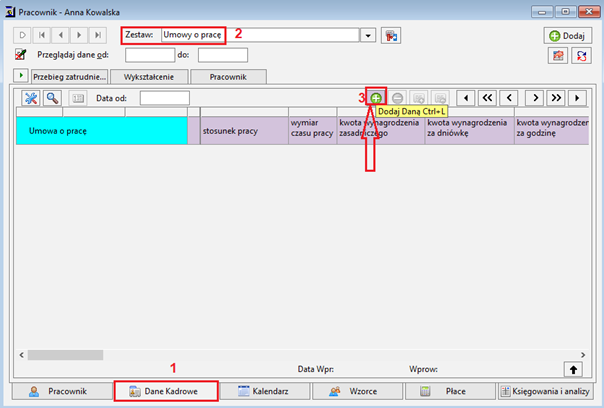Open the Dane Kadrowe tab

[166, 391]
